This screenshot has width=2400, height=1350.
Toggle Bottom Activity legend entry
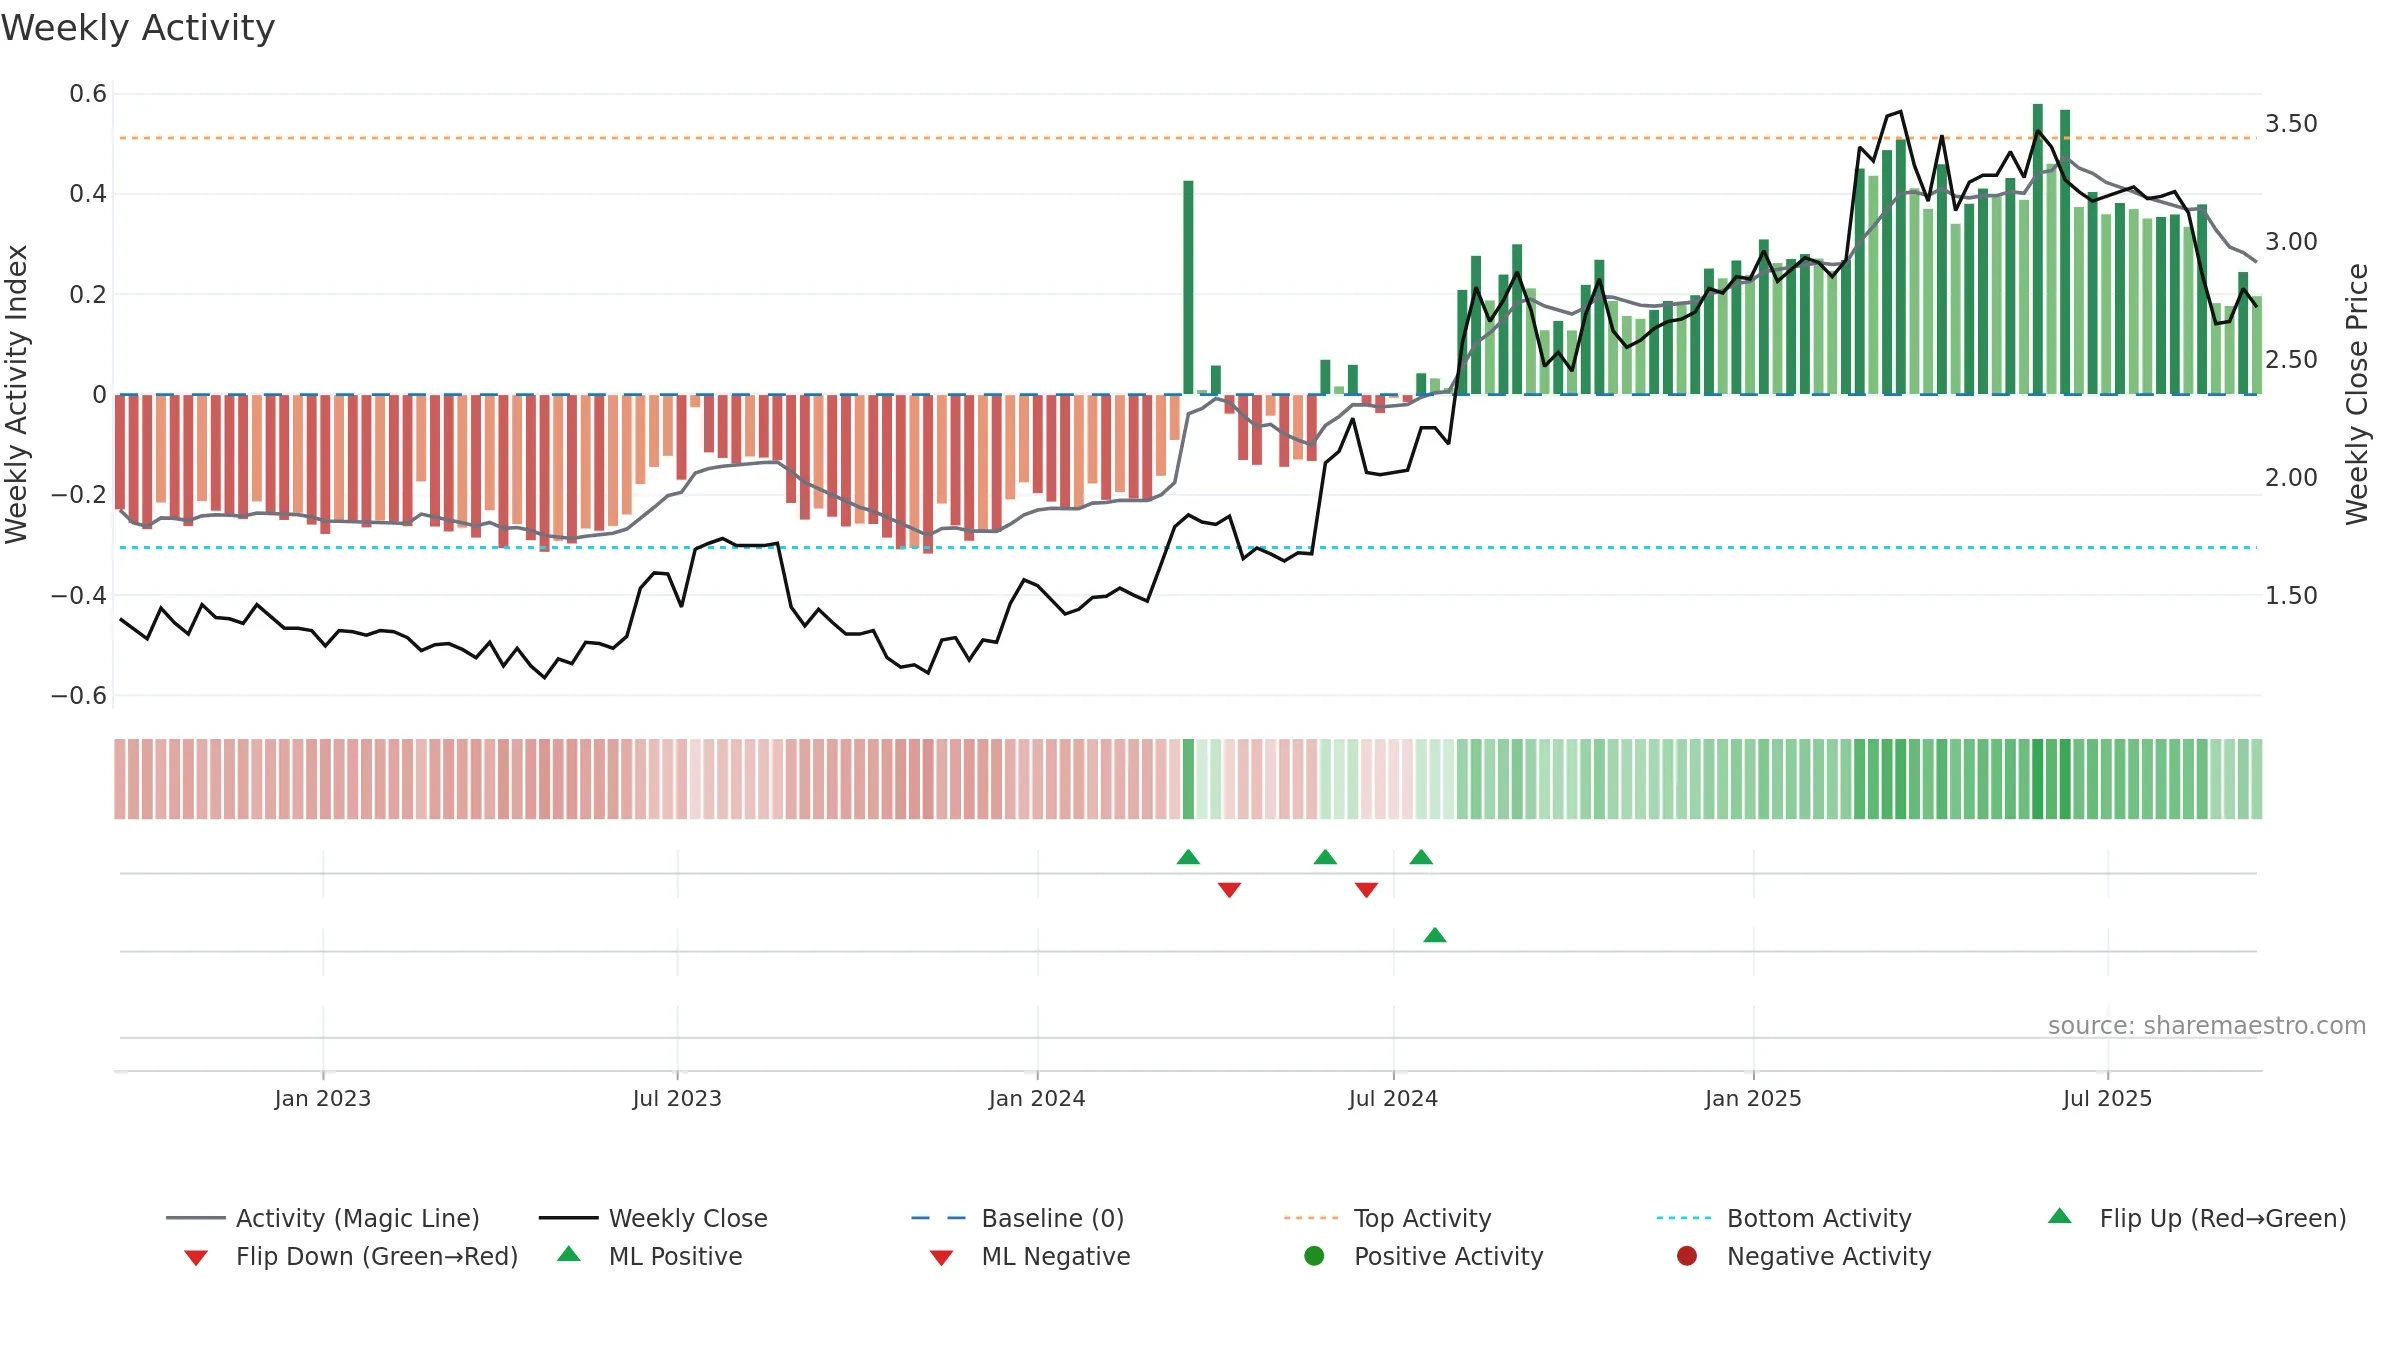(1784, 1218)
